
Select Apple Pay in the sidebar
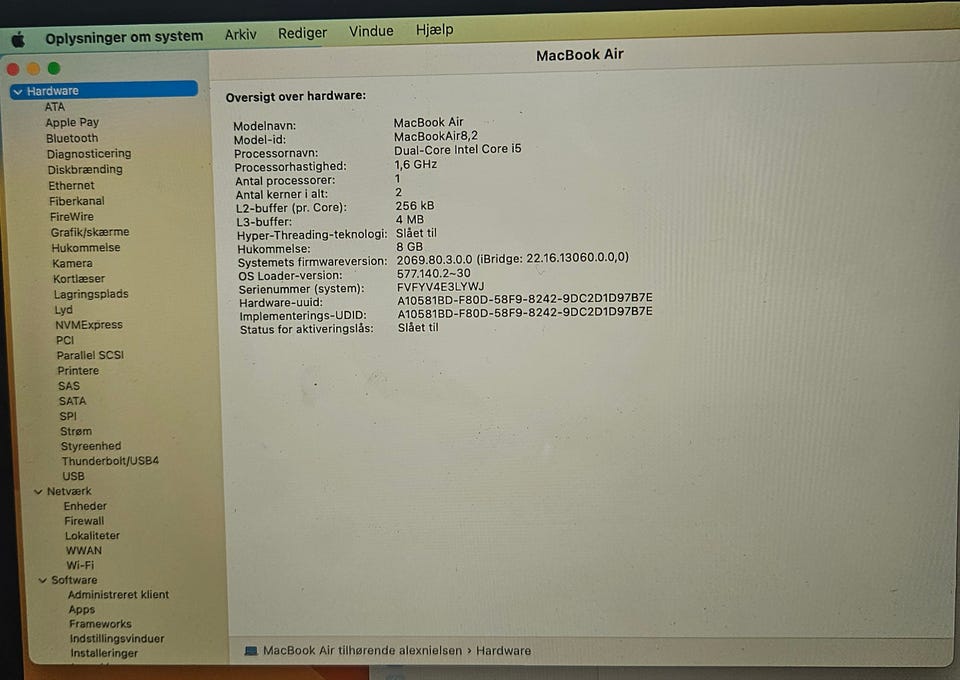tap(72, 122)
